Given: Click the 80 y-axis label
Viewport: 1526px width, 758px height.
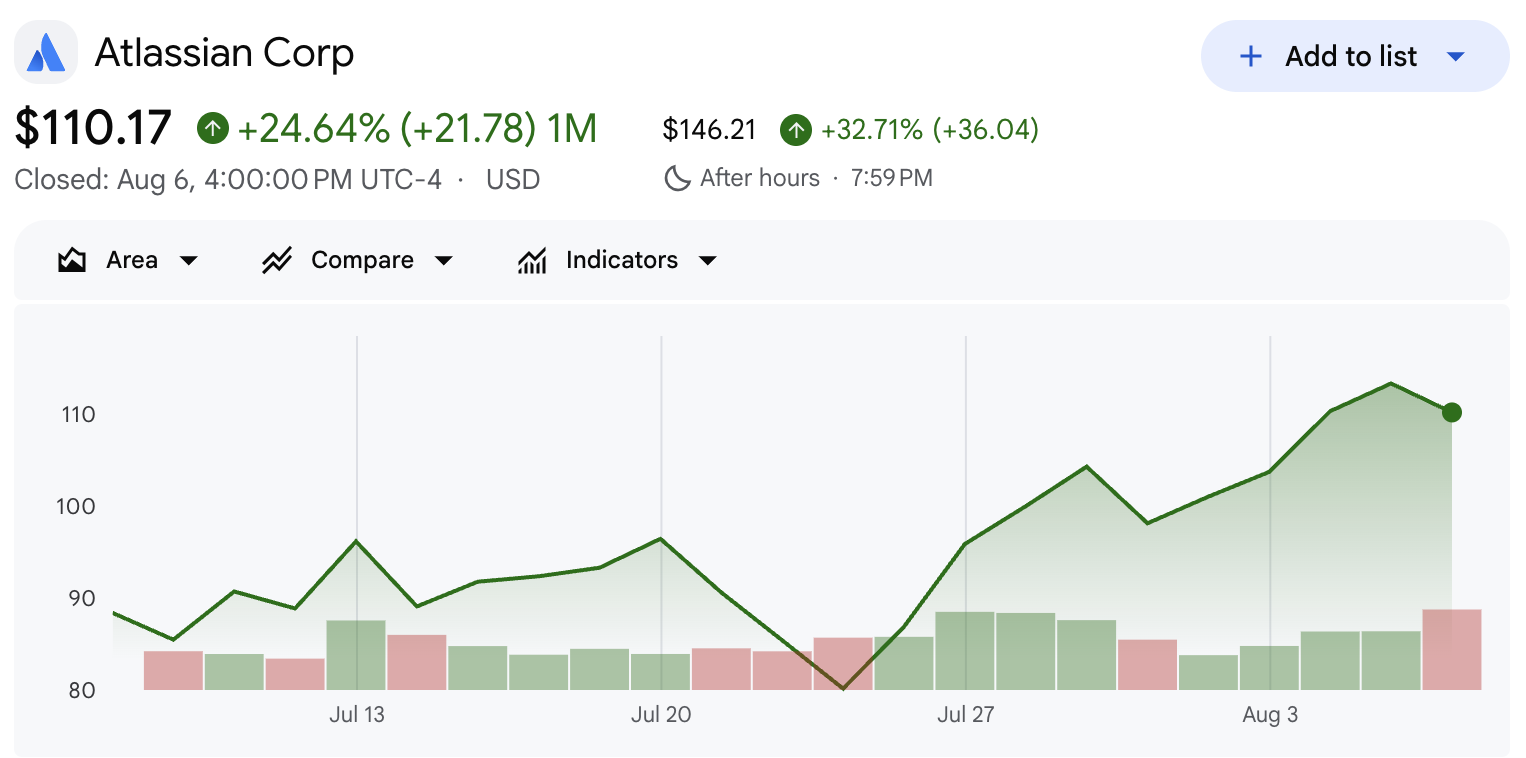Looking at the screenshot, I should tap(81, 690).
